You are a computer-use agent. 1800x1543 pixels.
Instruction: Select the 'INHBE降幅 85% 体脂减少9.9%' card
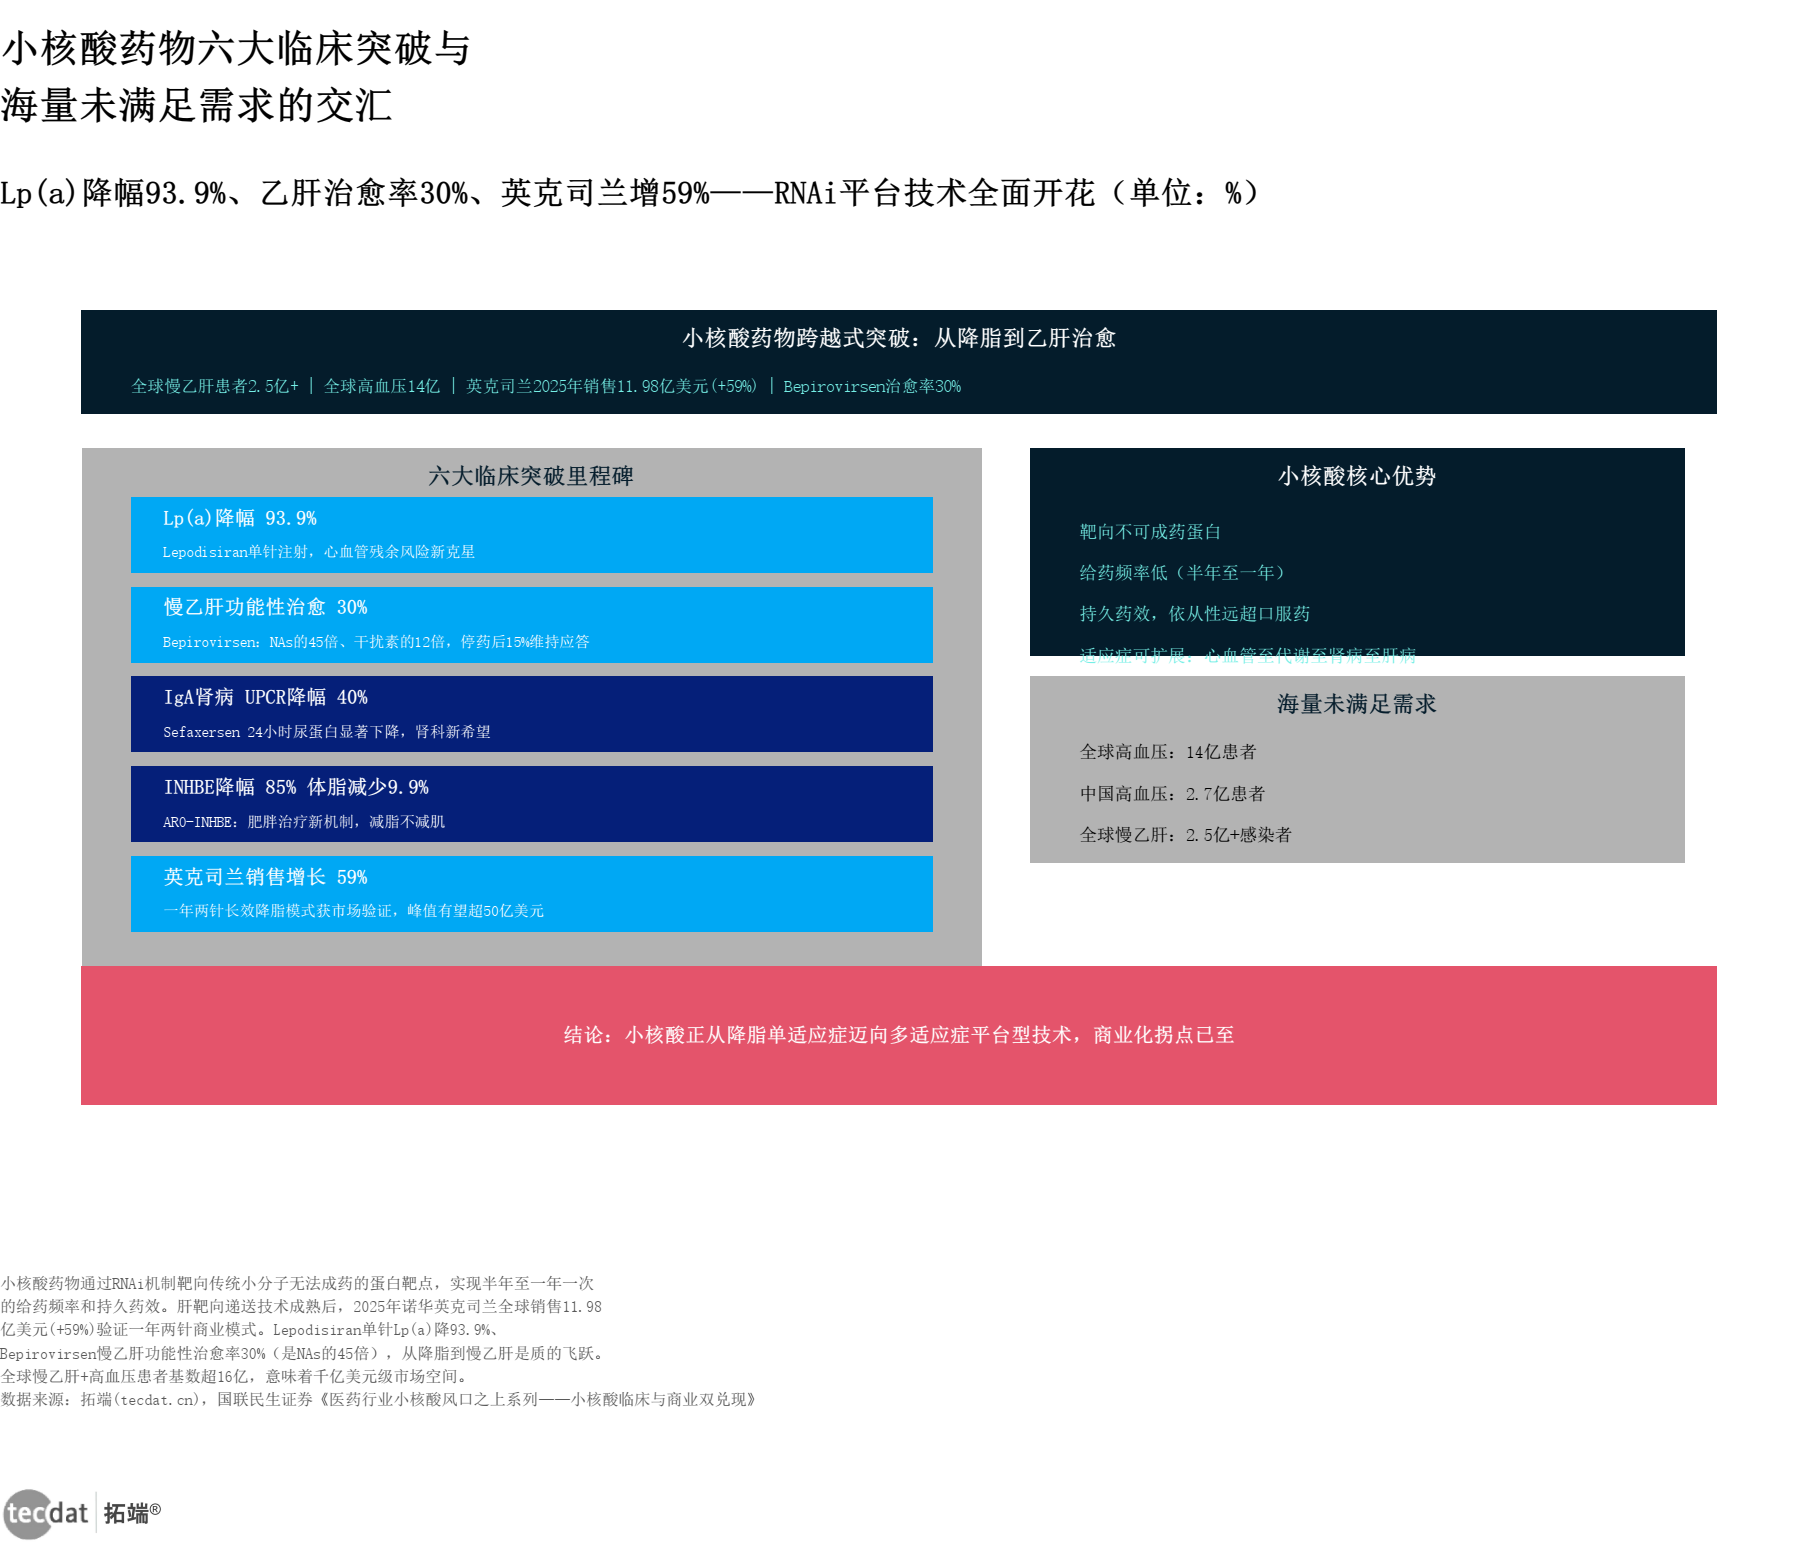(x=532, y=804)
